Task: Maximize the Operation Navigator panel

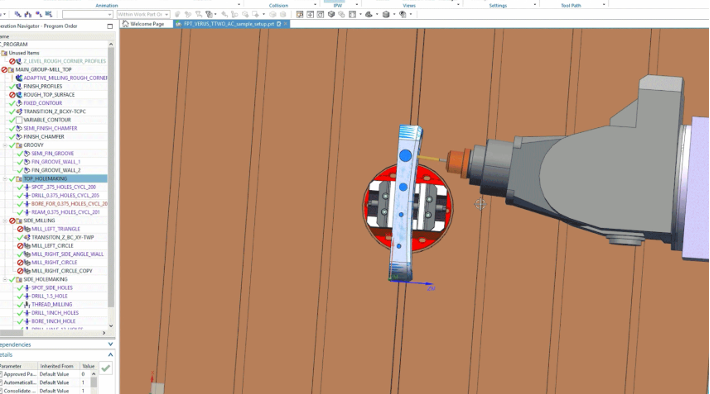Action: pos(110,26)
